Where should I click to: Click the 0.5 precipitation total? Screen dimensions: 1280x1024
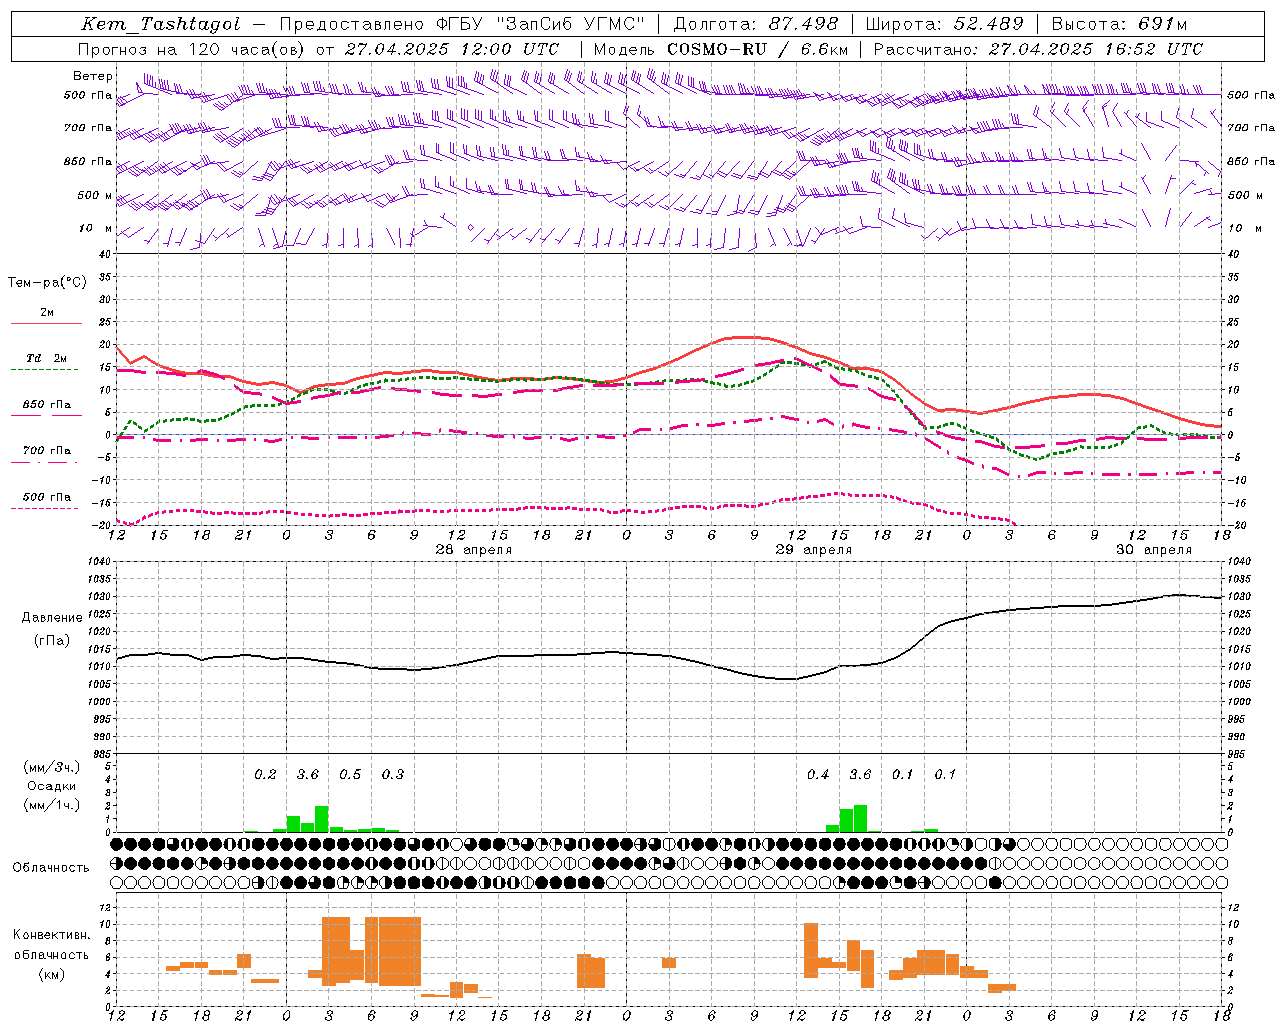click(350, 775)
